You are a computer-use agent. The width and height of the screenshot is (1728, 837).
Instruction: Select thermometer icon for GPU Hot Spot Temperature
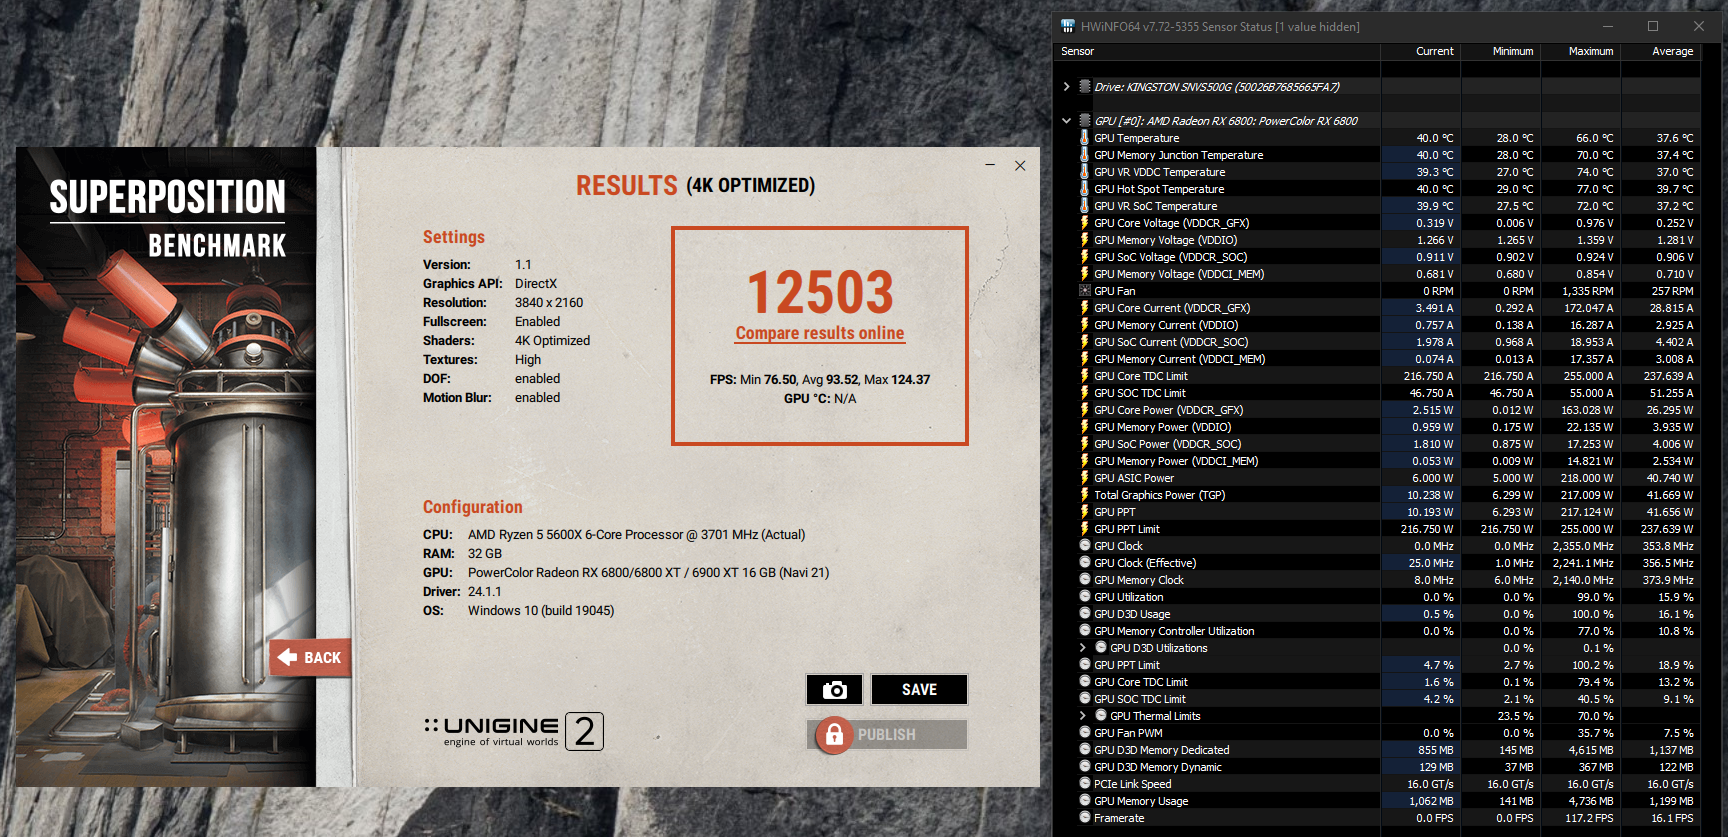tap(1084, 189)
